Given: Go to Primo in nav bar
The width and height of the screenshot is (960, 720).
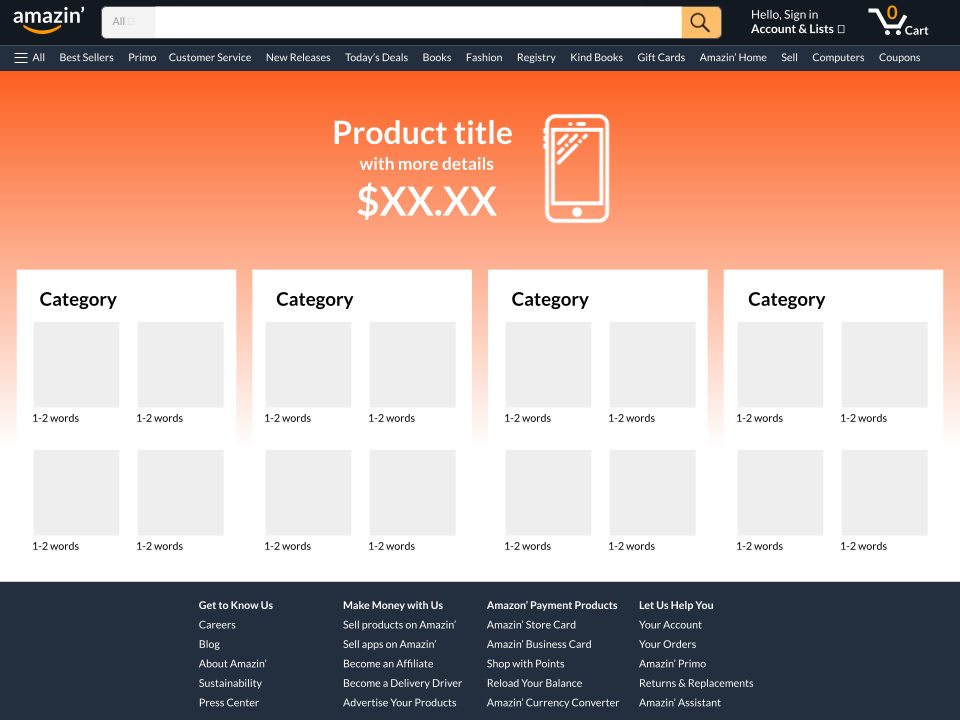Looking at the screenshot, I should click(142, 58).
